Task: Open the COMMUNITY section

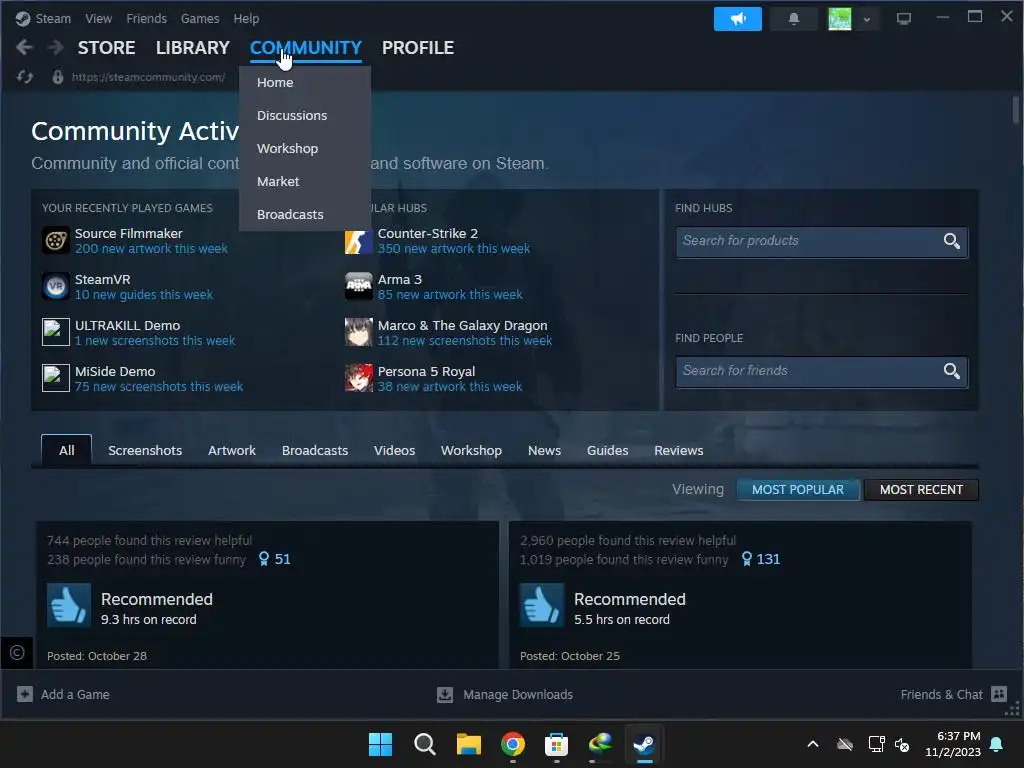Action: tap(306, 48)
